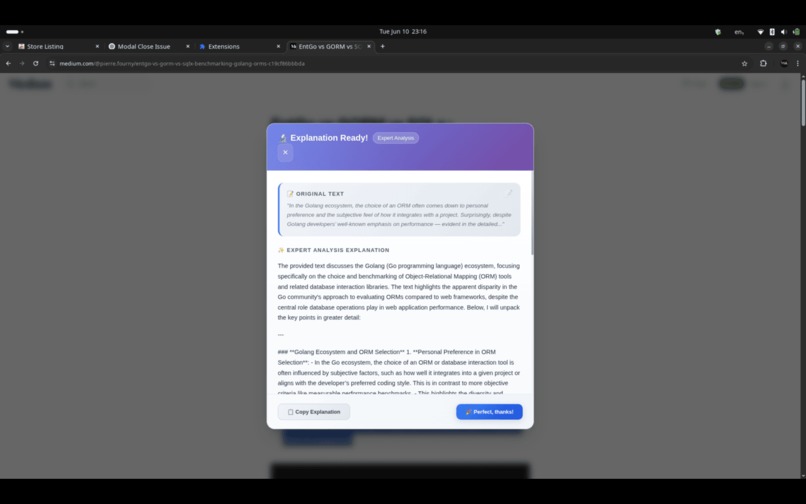Close the EntGo vs GORM tab

369,46
